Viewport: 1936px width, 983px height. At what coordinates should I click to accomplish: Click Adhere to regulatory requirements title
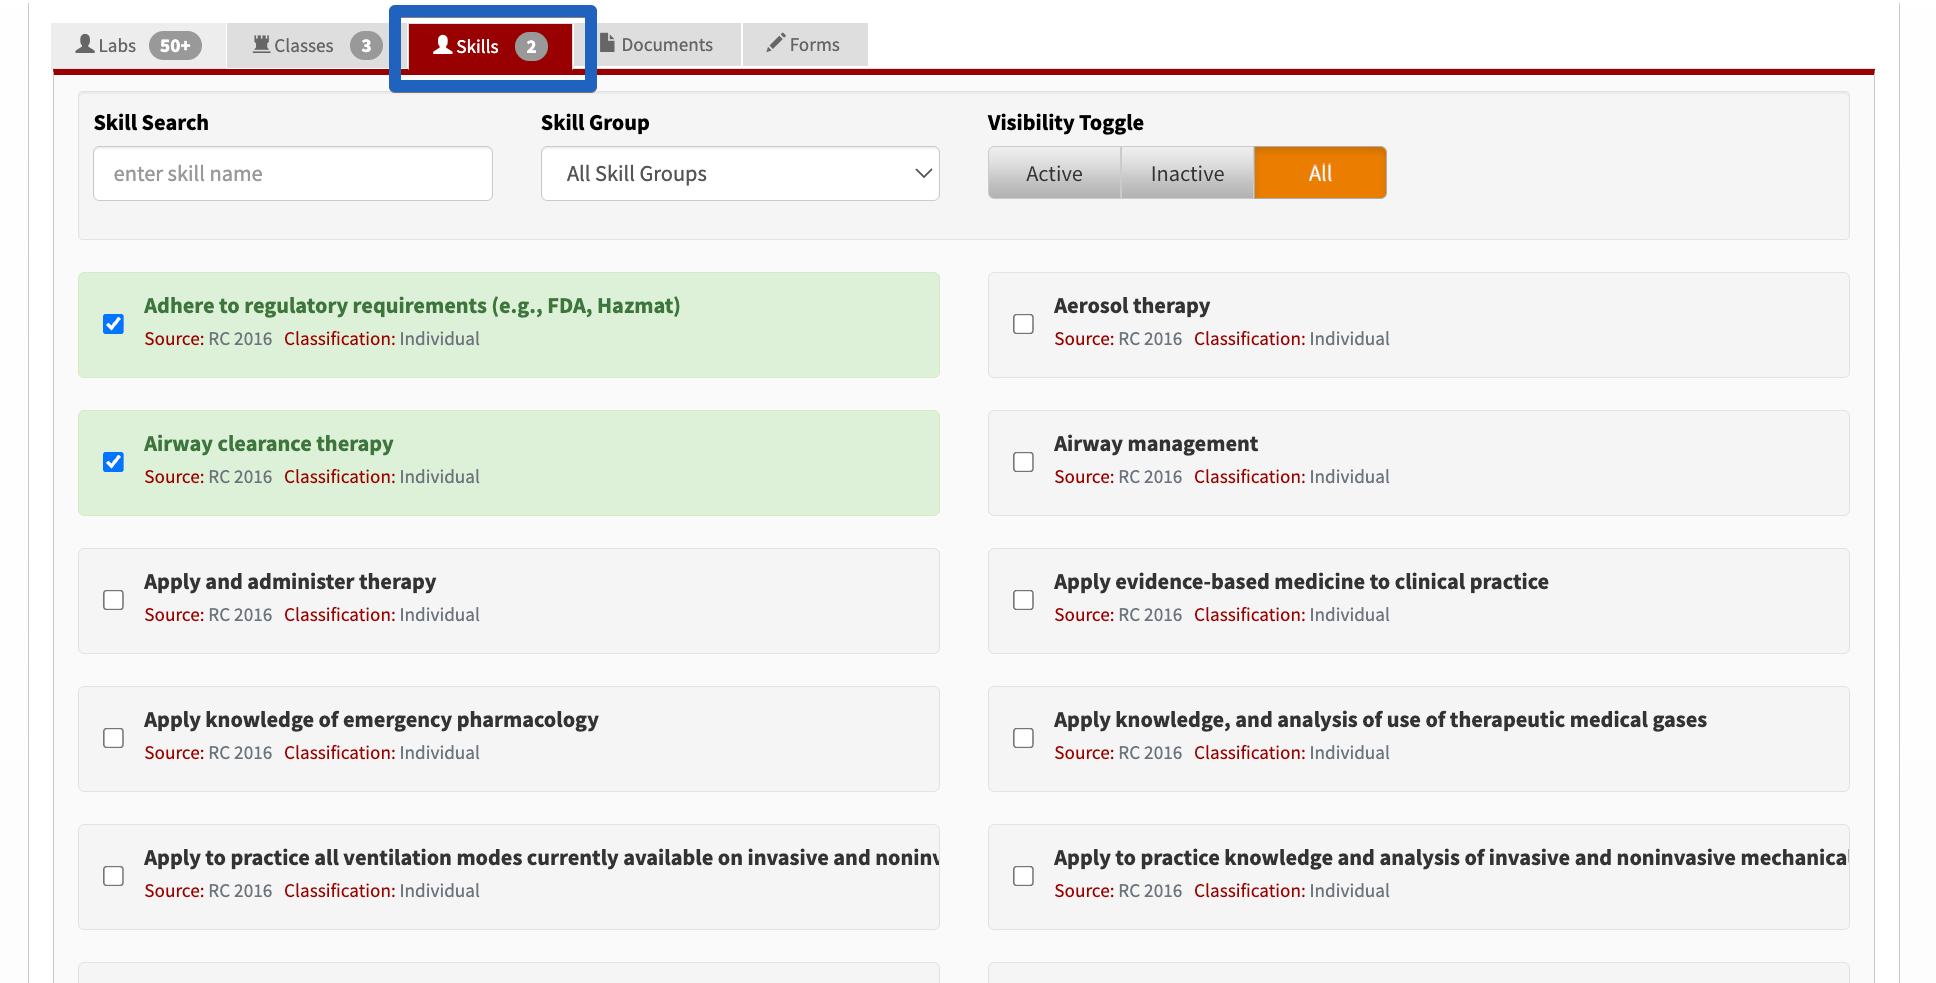coord(412,306)
